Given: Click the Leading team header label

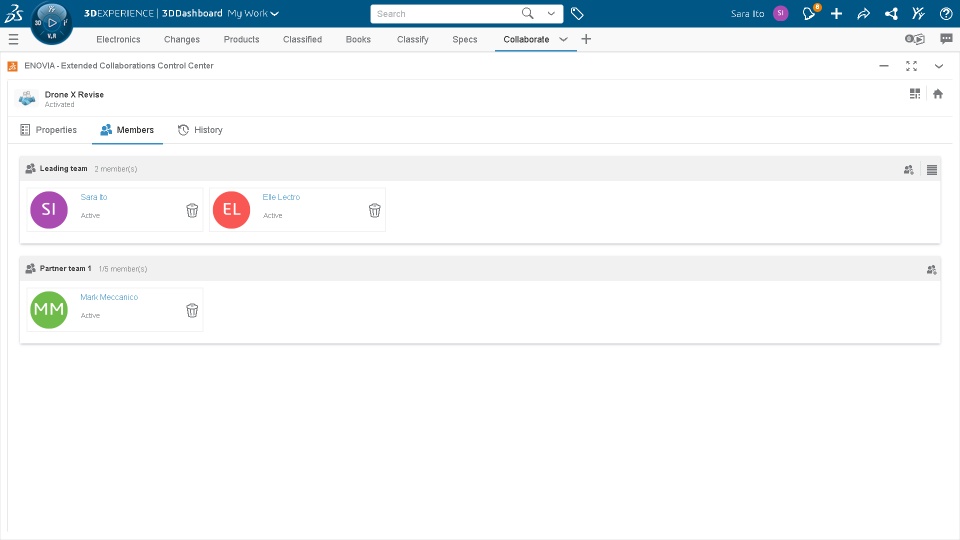Looking at the screenshot, I should pos(64,168).
